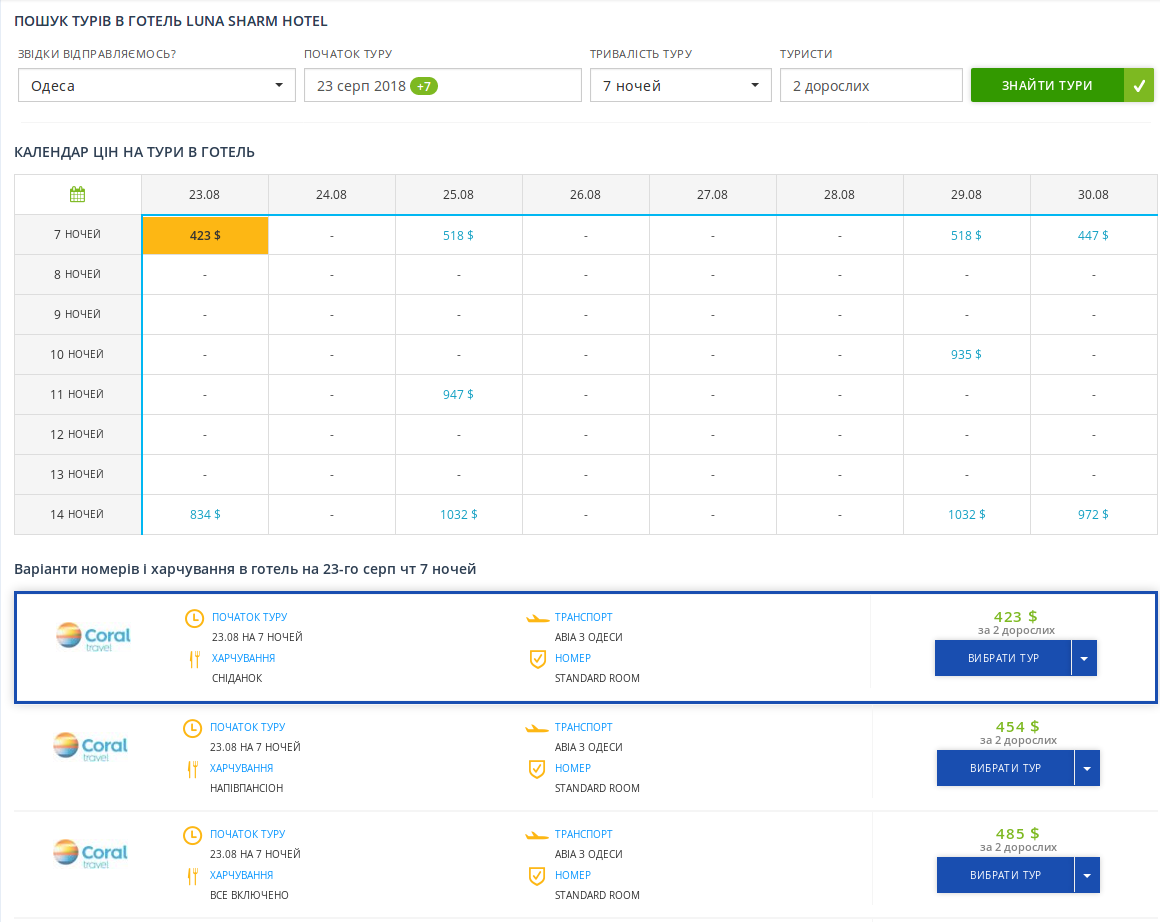Open the tour duration dropdown showing 7 ночей
Image resolution: width=1160 pixels, height=922 pixels.
(680, 86)
